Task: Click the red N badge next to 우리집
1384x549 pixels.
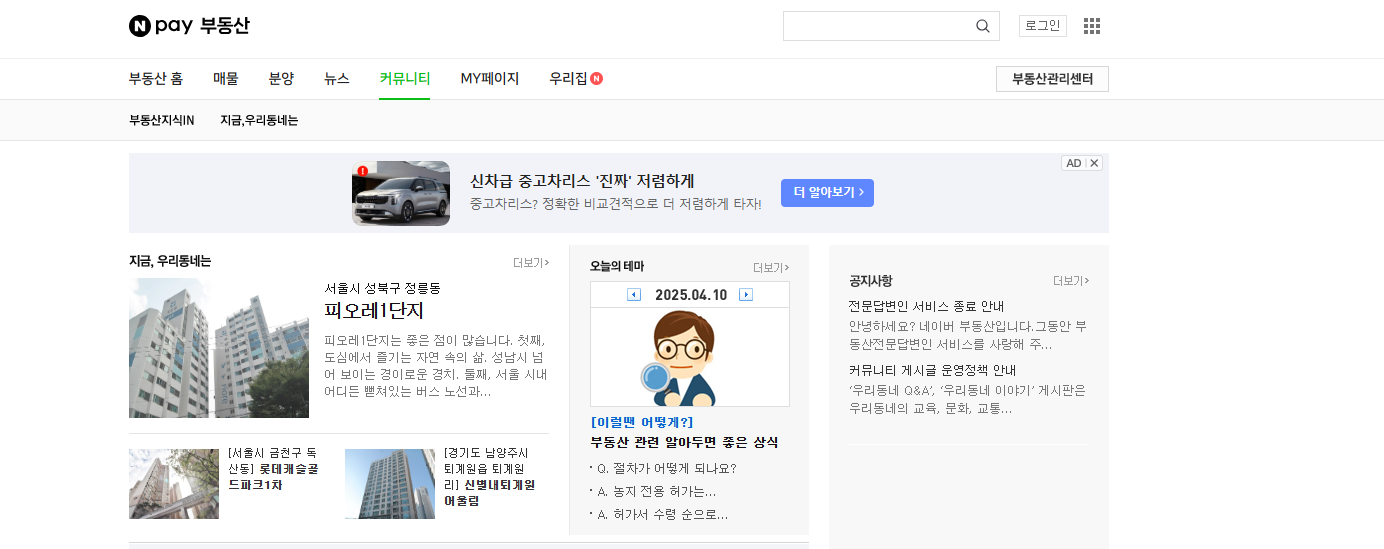Action: click(x=597, y=79)
